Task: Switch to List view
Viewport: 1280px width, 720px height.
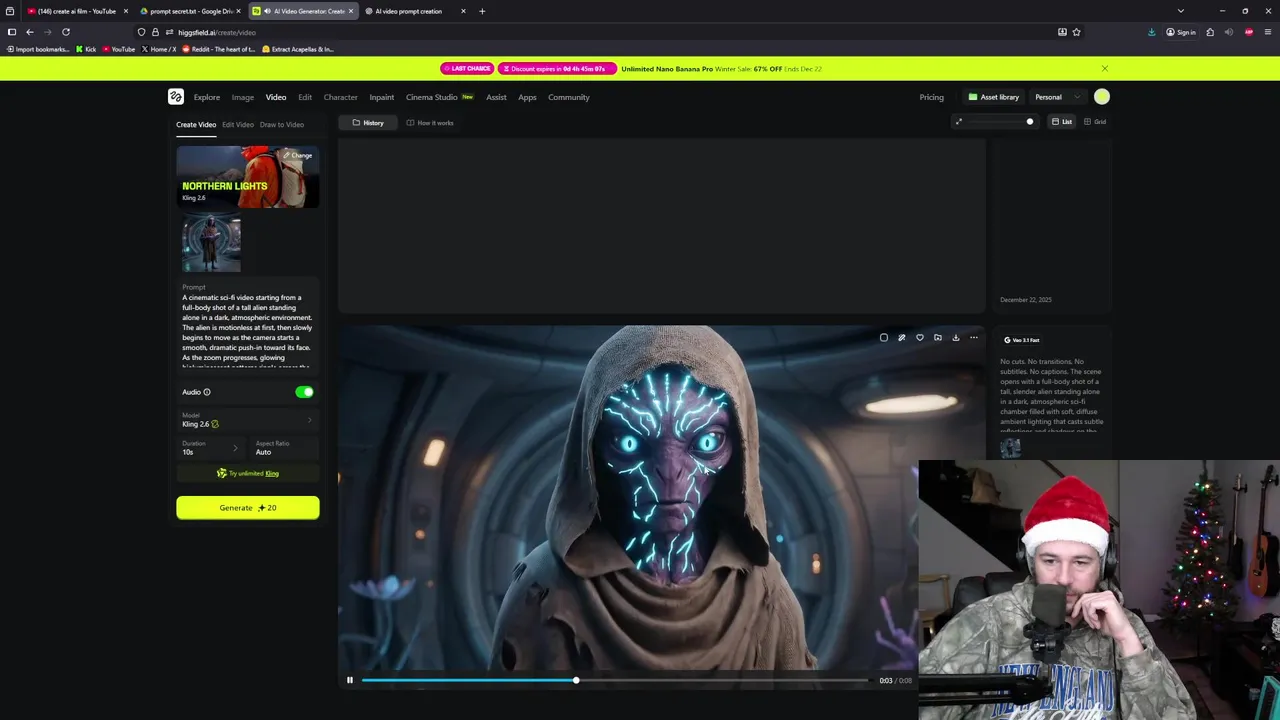Action: point(1062,122)
